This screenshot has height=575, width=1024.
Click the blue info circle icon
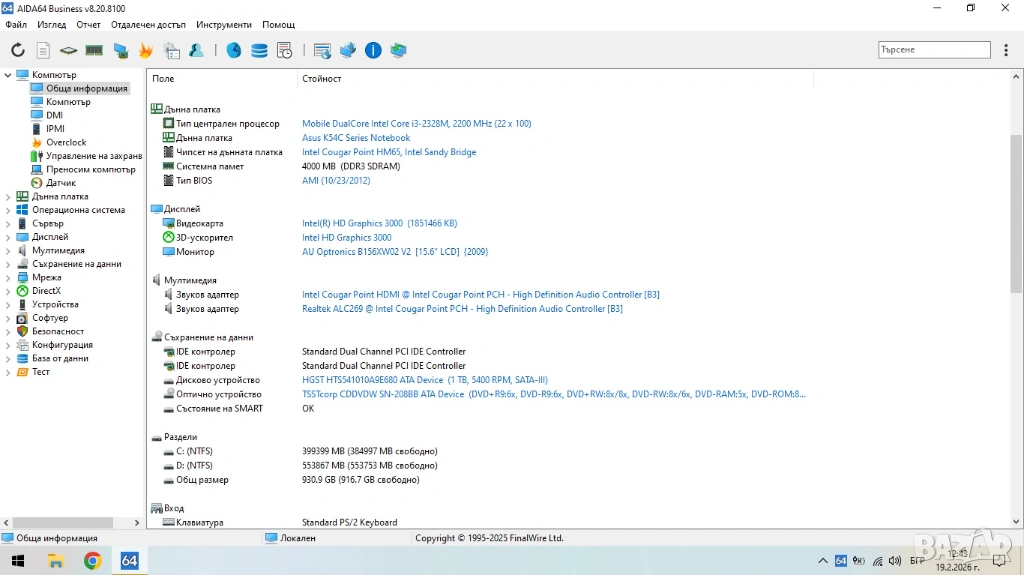point(373,50)
